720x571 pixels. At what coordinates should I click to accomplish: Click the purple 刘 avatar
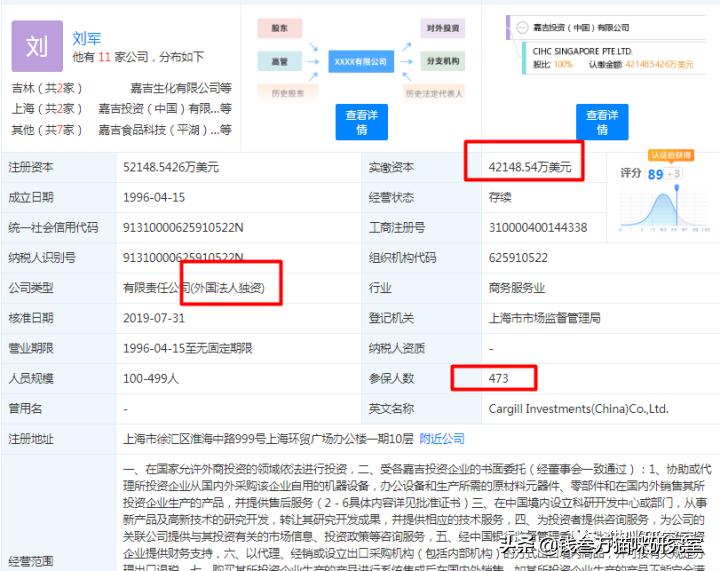tap(37, 46)
